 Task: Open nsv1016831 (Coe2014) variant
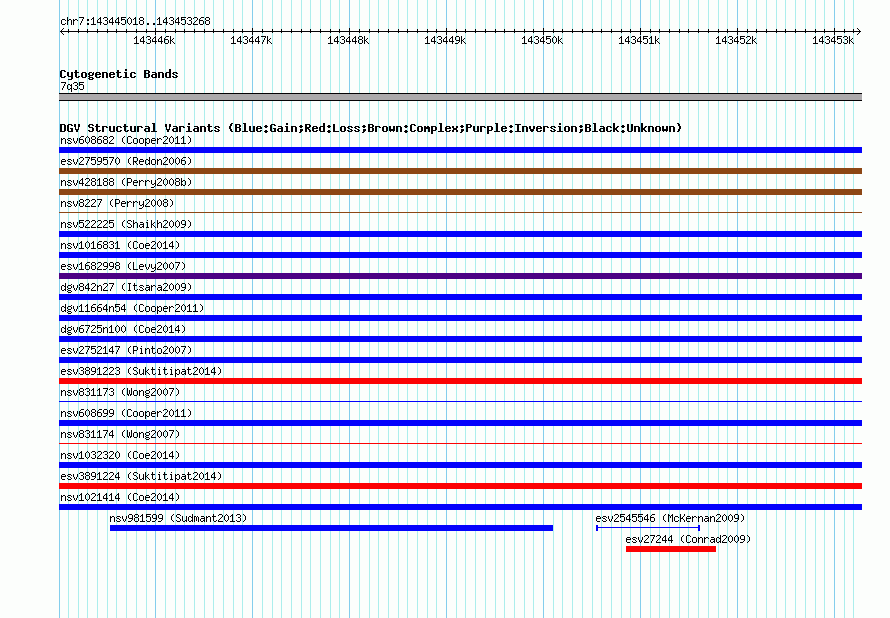pos(120,245)
